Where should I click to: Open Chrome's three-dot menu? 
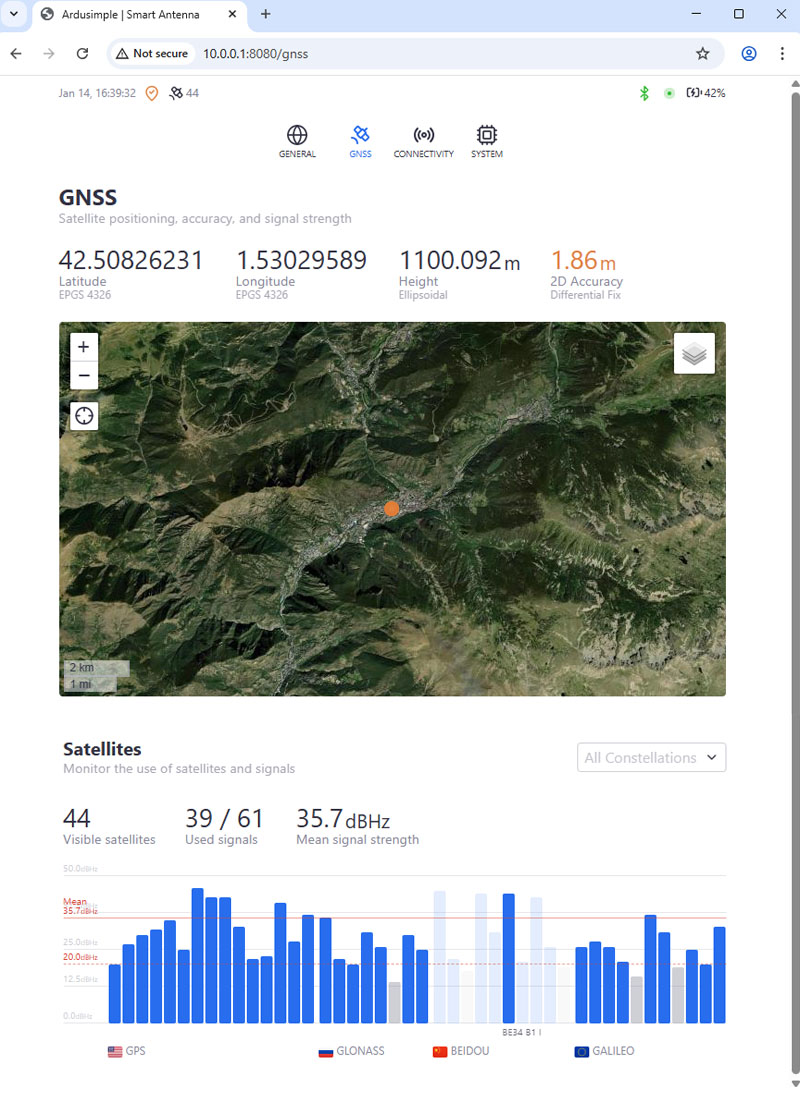pyautogui.click(x=782, y=54)
